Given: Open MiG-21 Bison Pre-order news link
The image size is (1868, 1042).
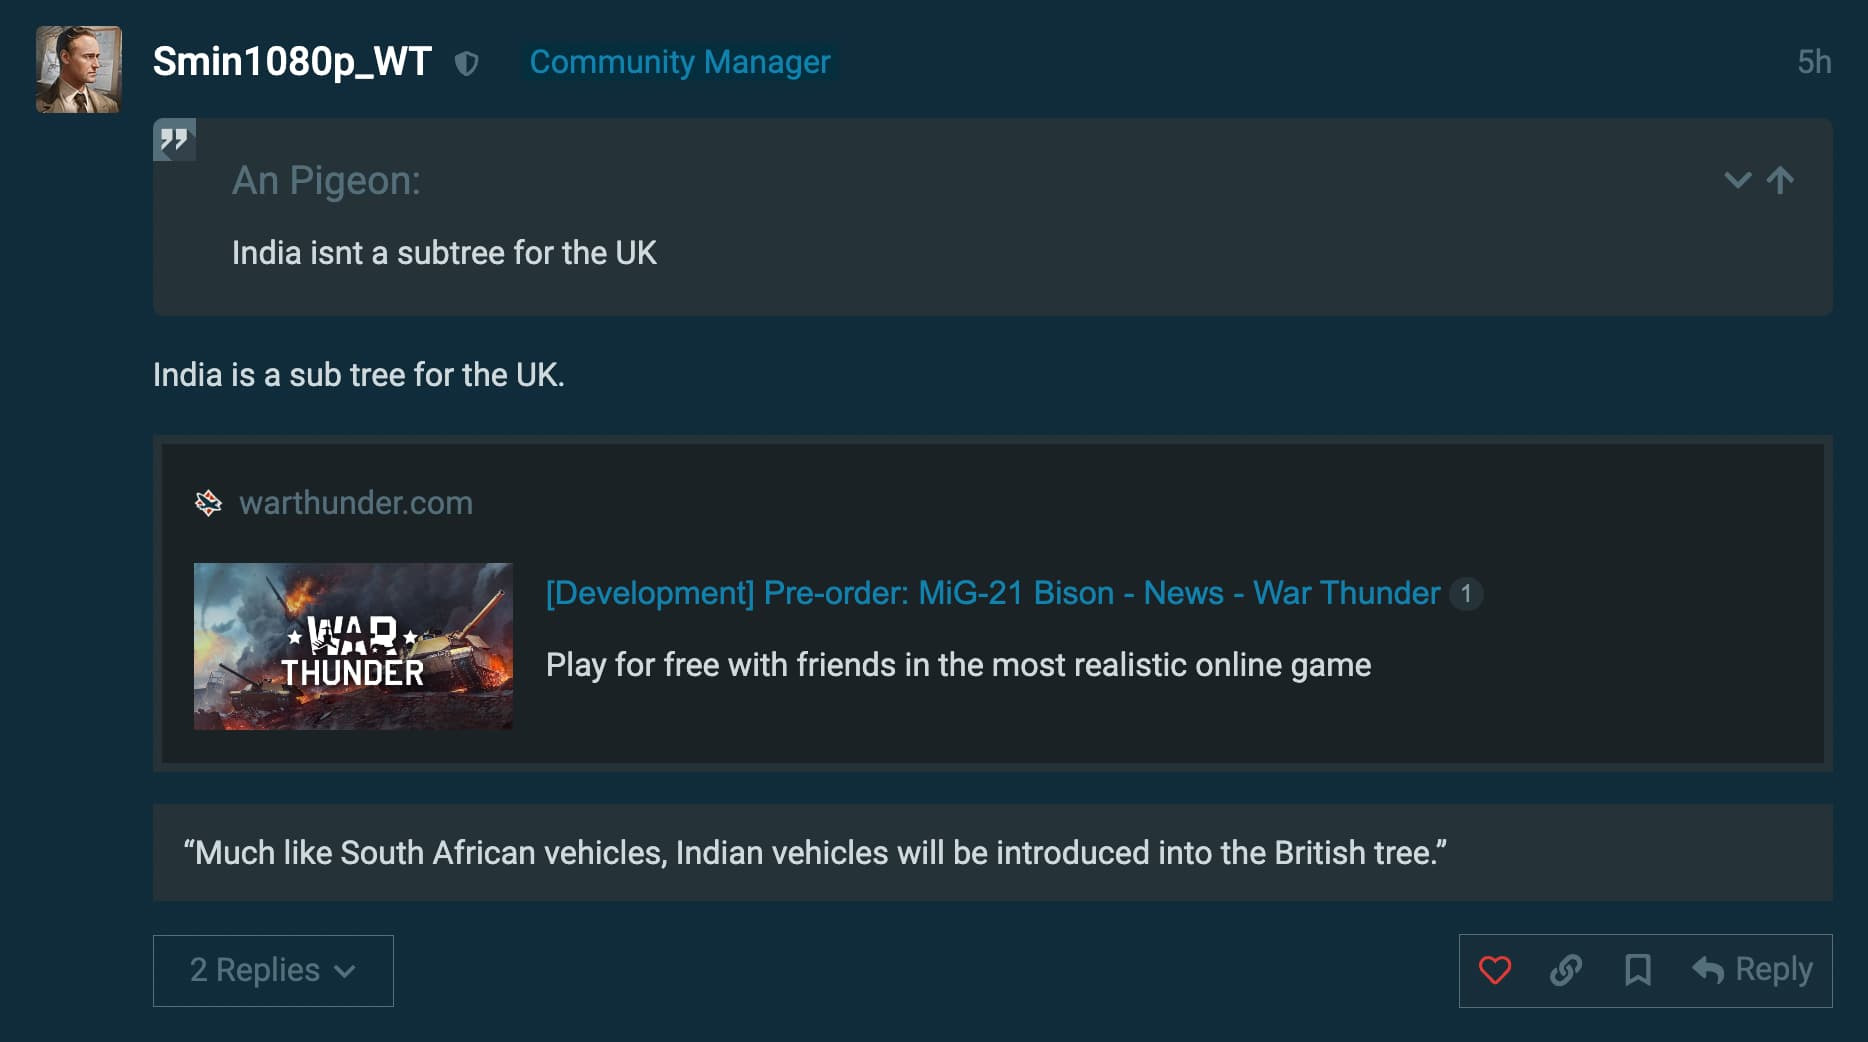Looking at the screenshot, I should [993, 593].
